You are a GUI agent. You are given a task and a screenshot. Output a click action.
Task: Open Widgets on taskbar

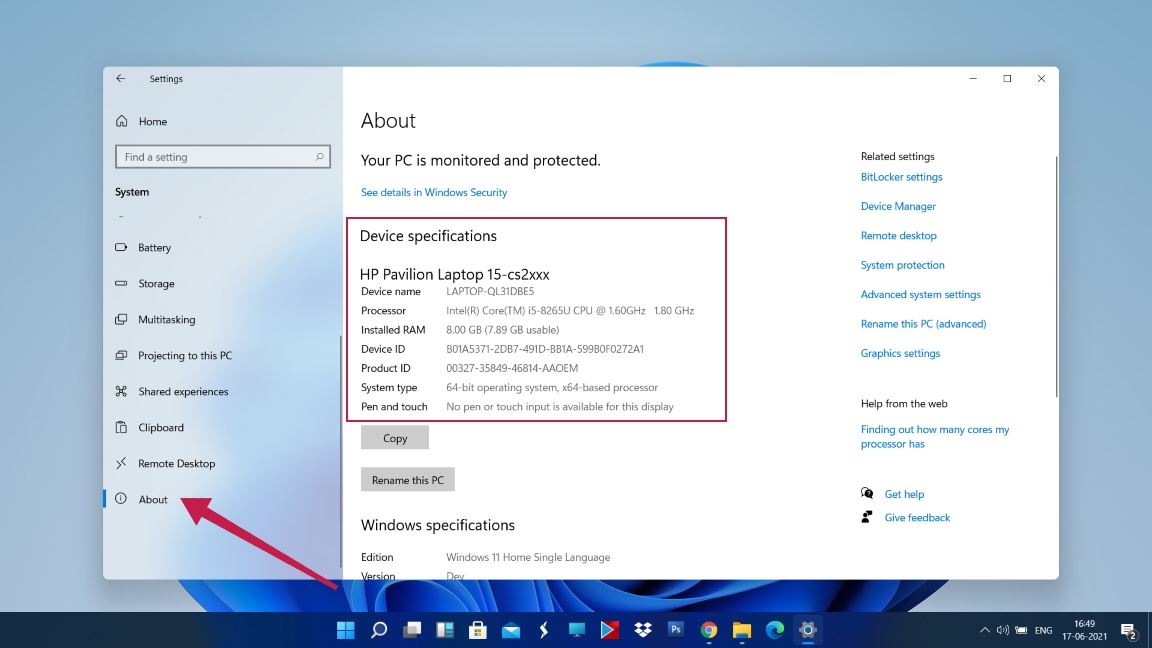coord(445,630)
